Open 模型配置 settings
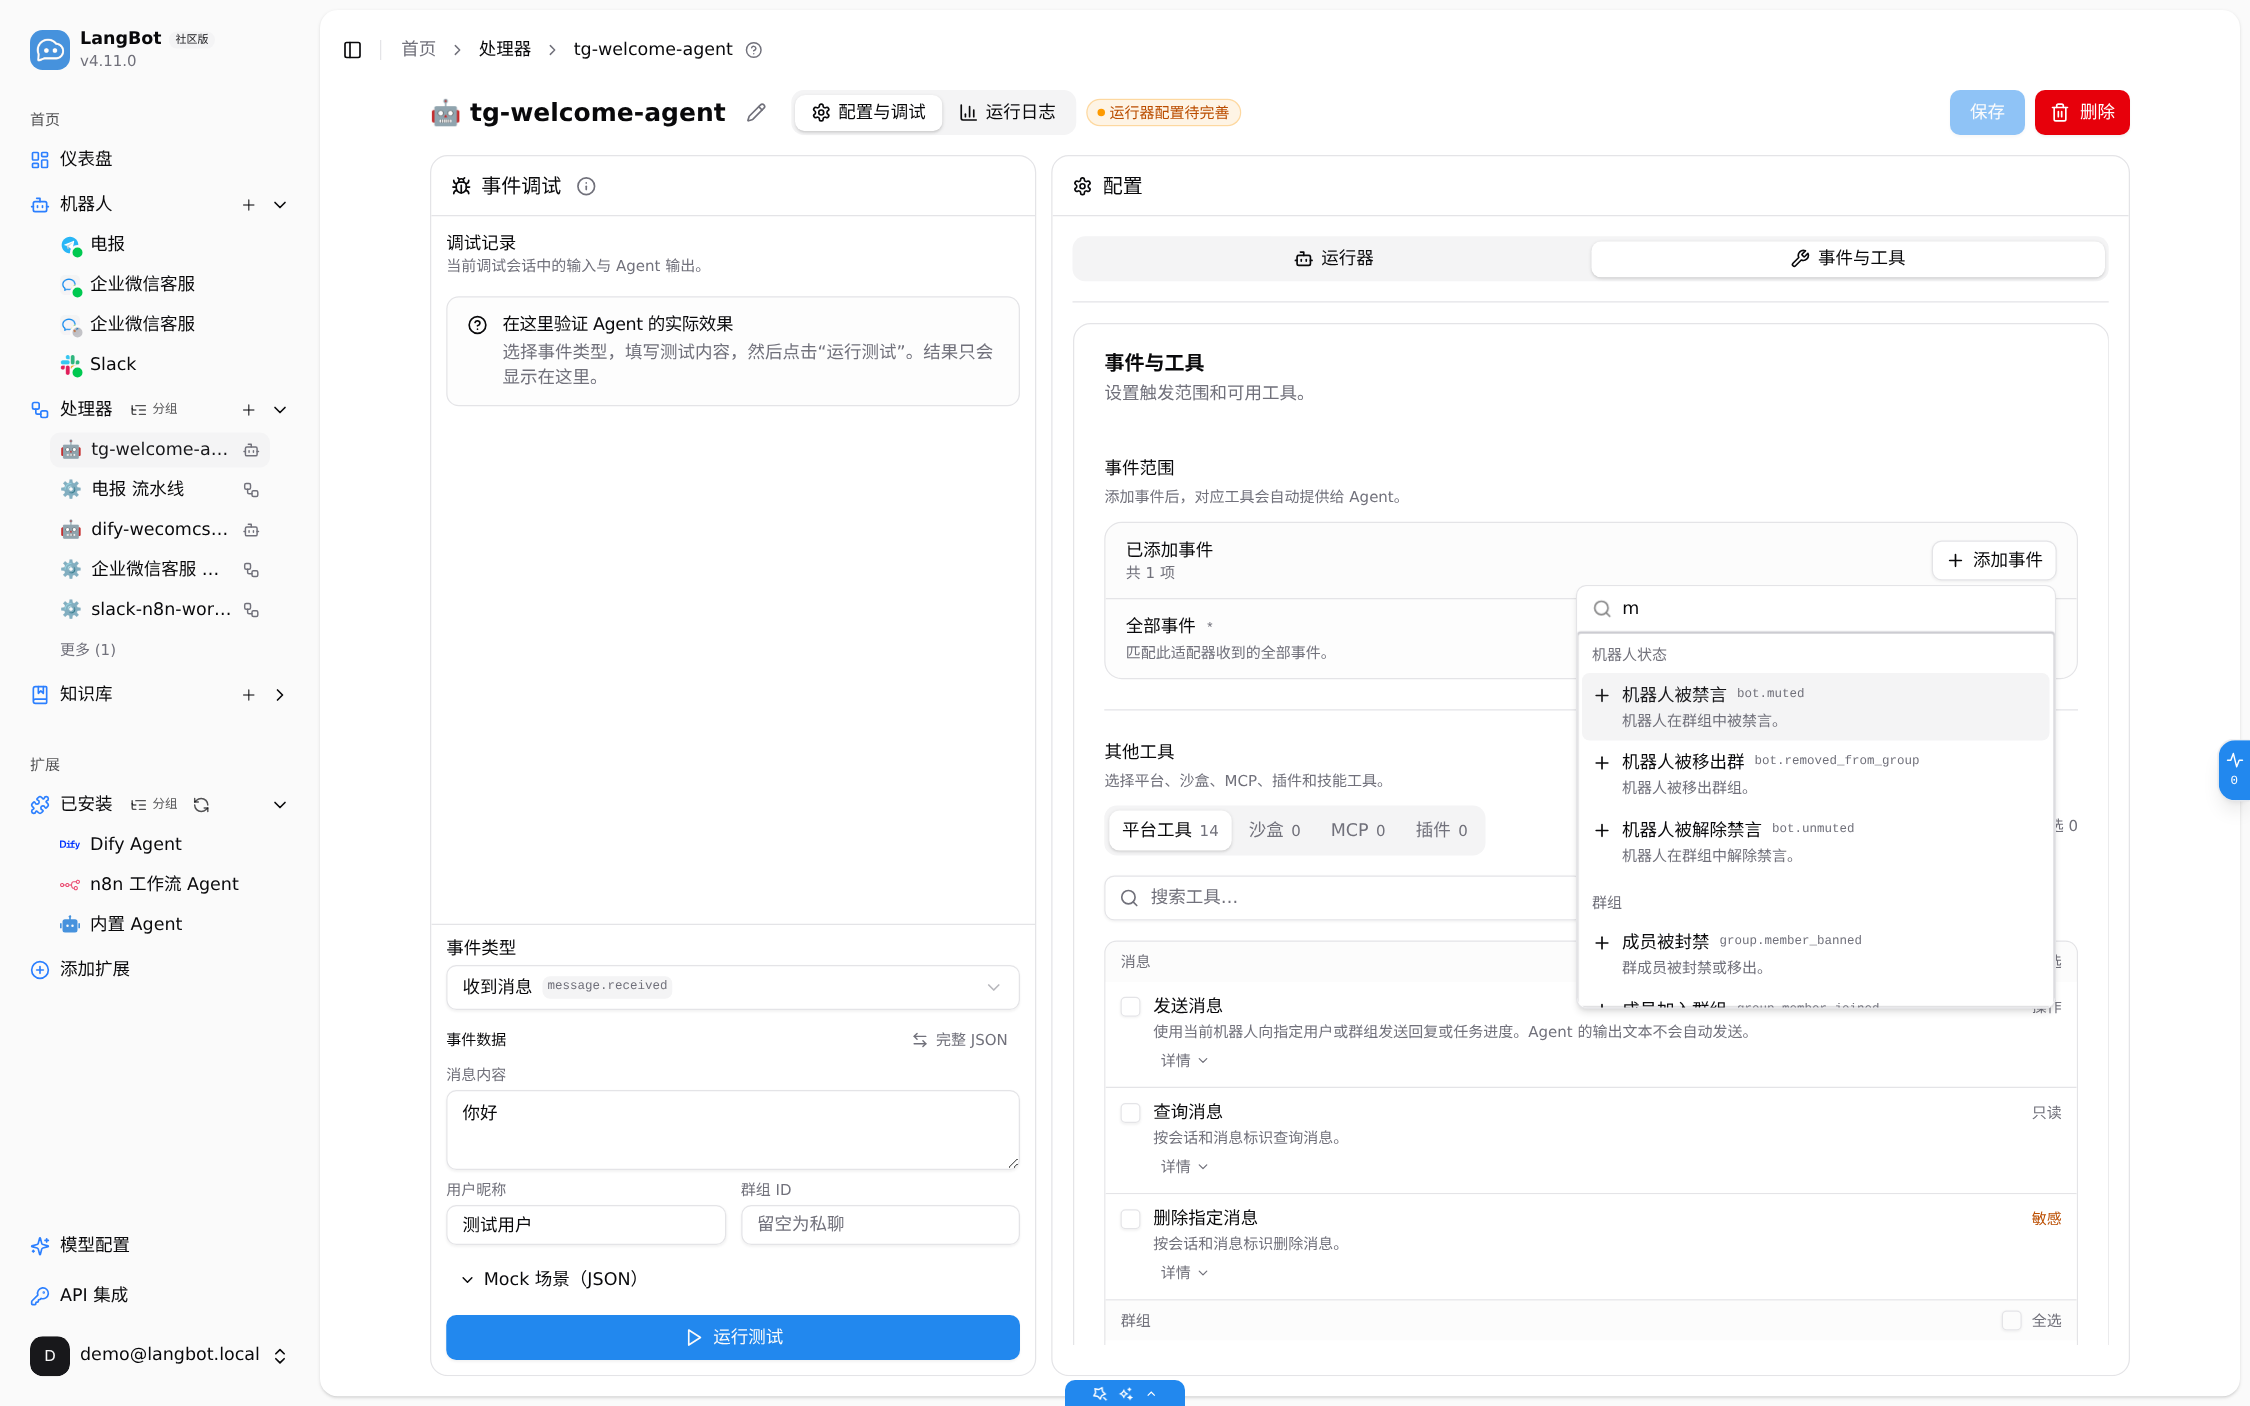This screenshot has height=1406, width=2250. tap(160, 1245)
